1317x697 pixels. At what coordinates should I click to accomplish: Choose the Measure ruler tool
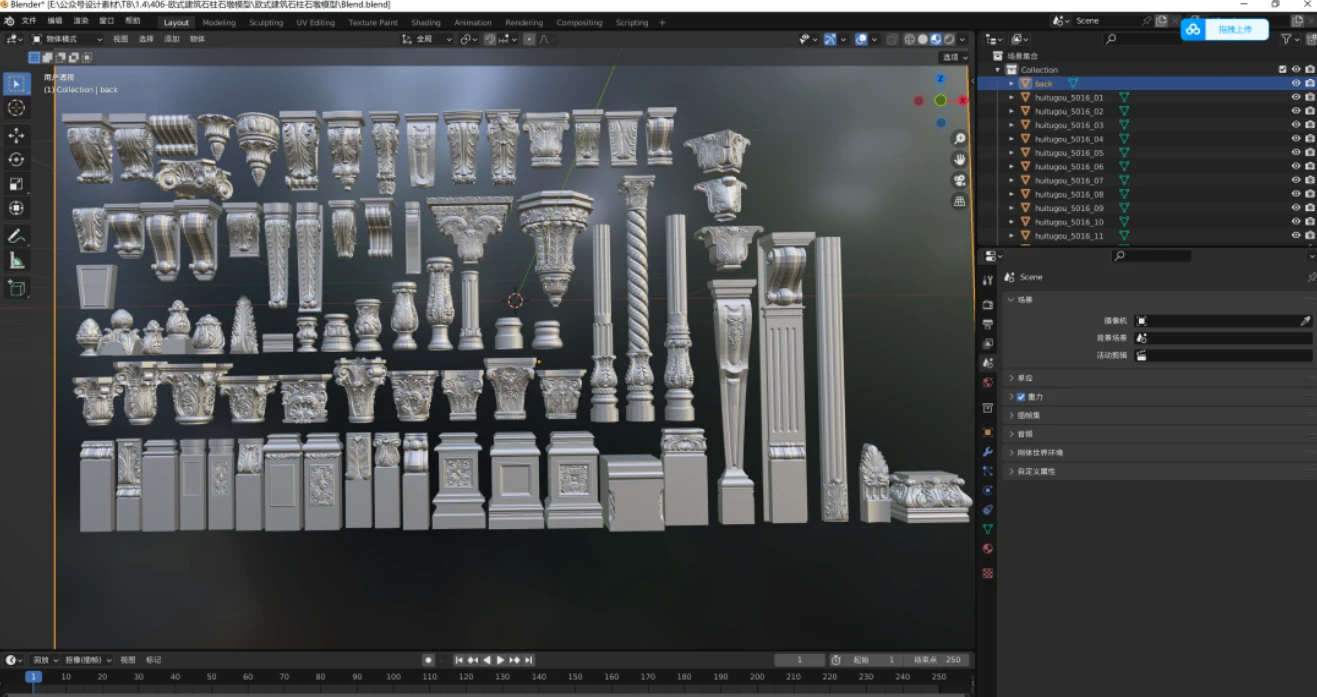coord(17,261)
